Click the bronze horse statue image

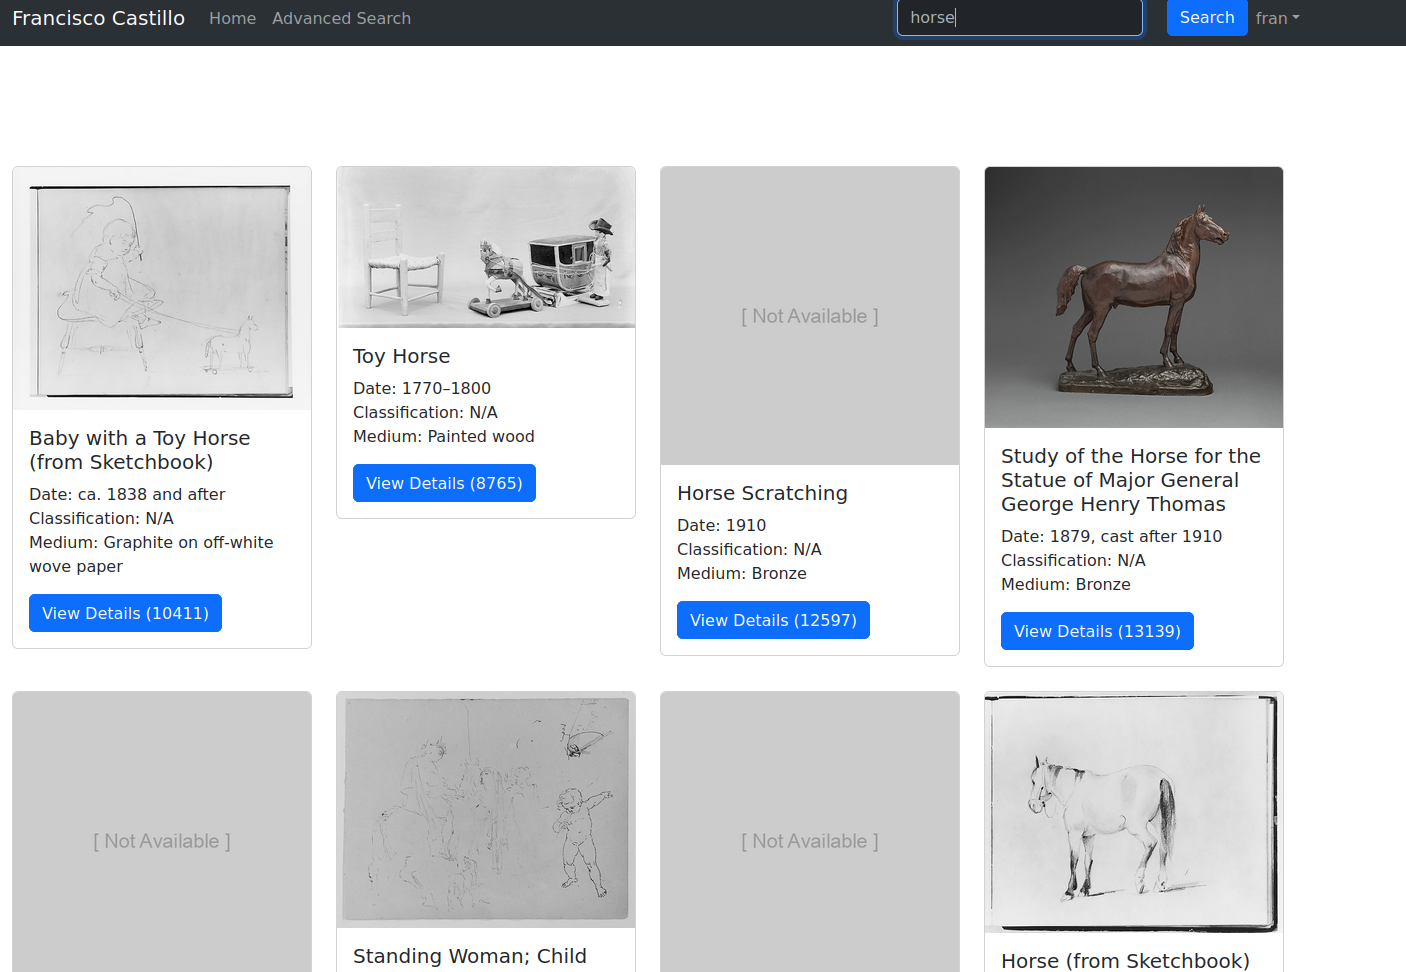click(x=1133, y=297)
